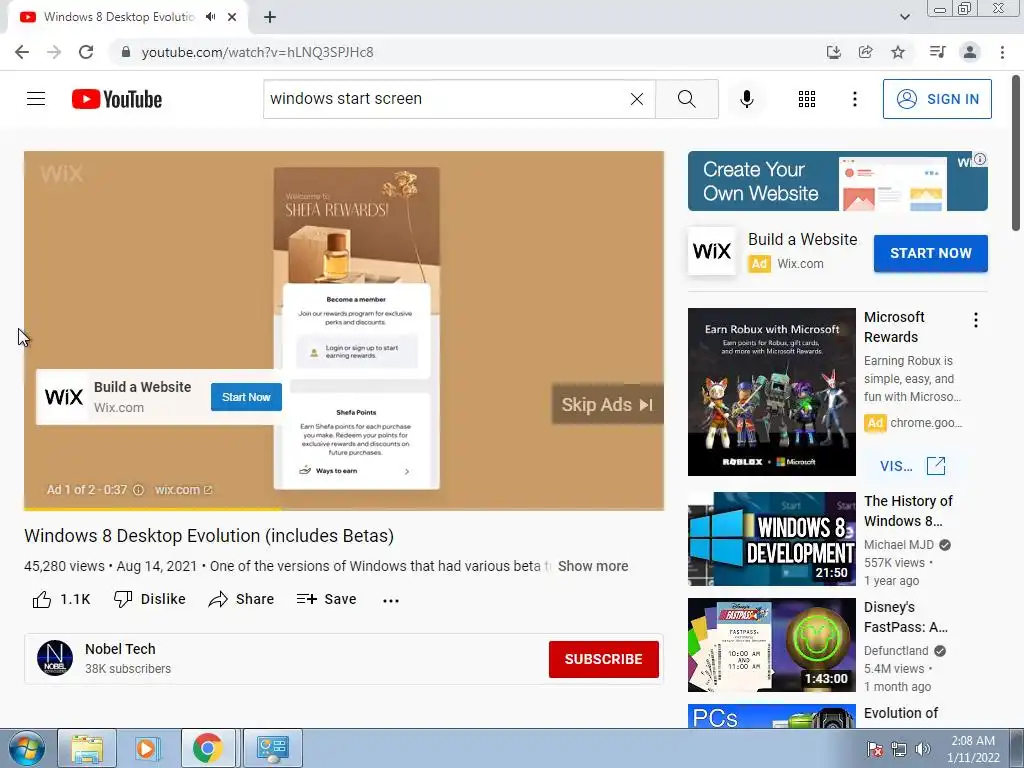Play Disney's FastPass video thumbnail
This screenshot has height=768, width=1024.
point(771,645)
